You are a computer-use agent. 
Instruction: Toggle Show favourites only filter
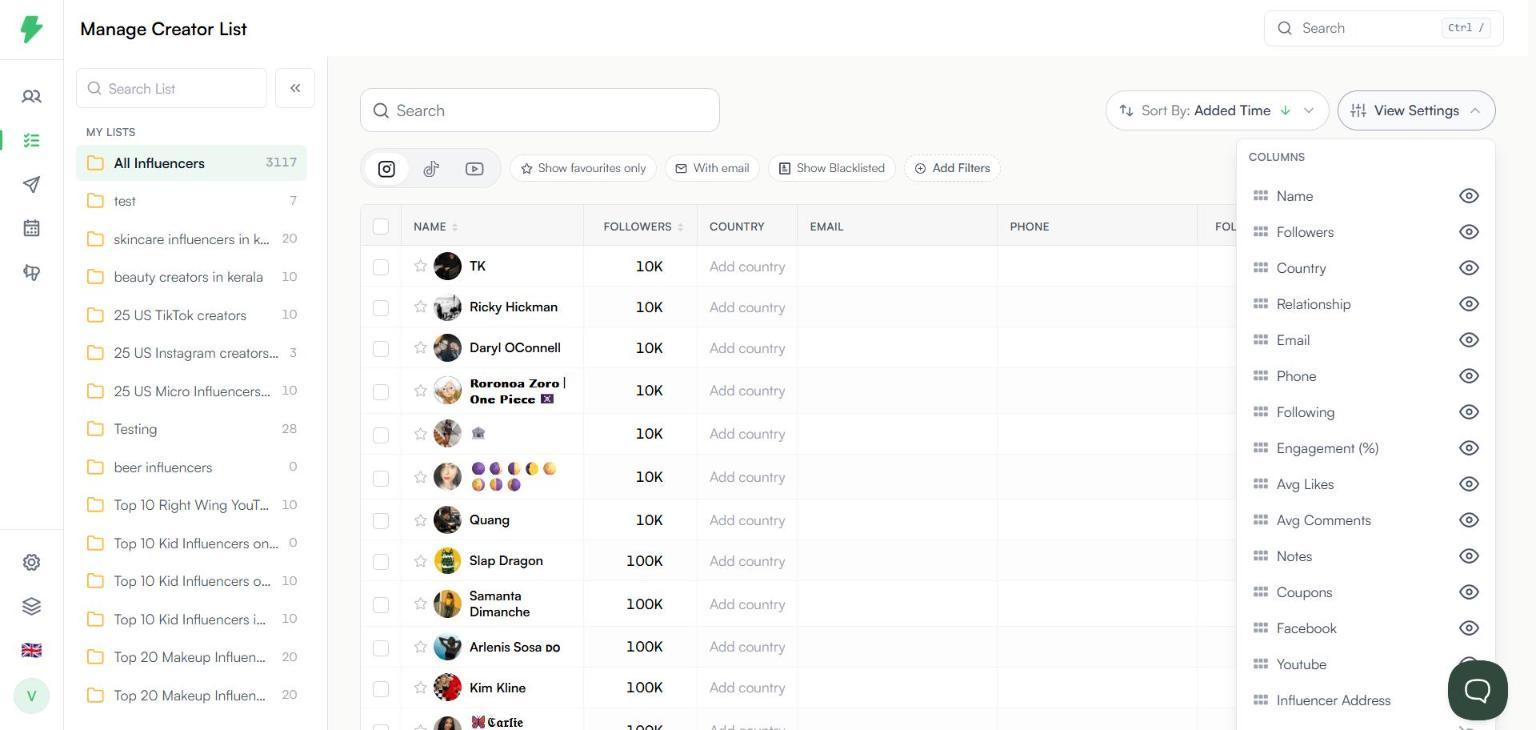tap(583, 168)
